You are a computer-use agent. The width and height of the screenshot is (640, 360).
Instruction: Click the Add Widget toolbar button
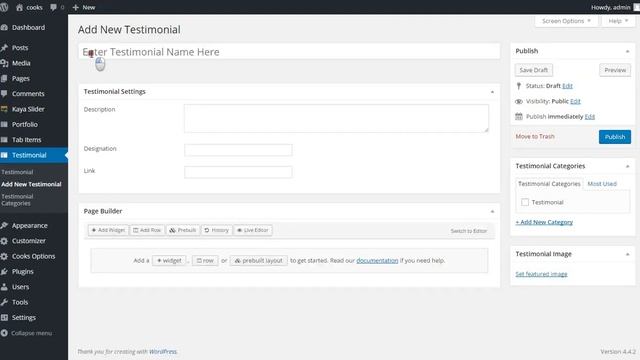pyautogui.click(x=108, y=230)
